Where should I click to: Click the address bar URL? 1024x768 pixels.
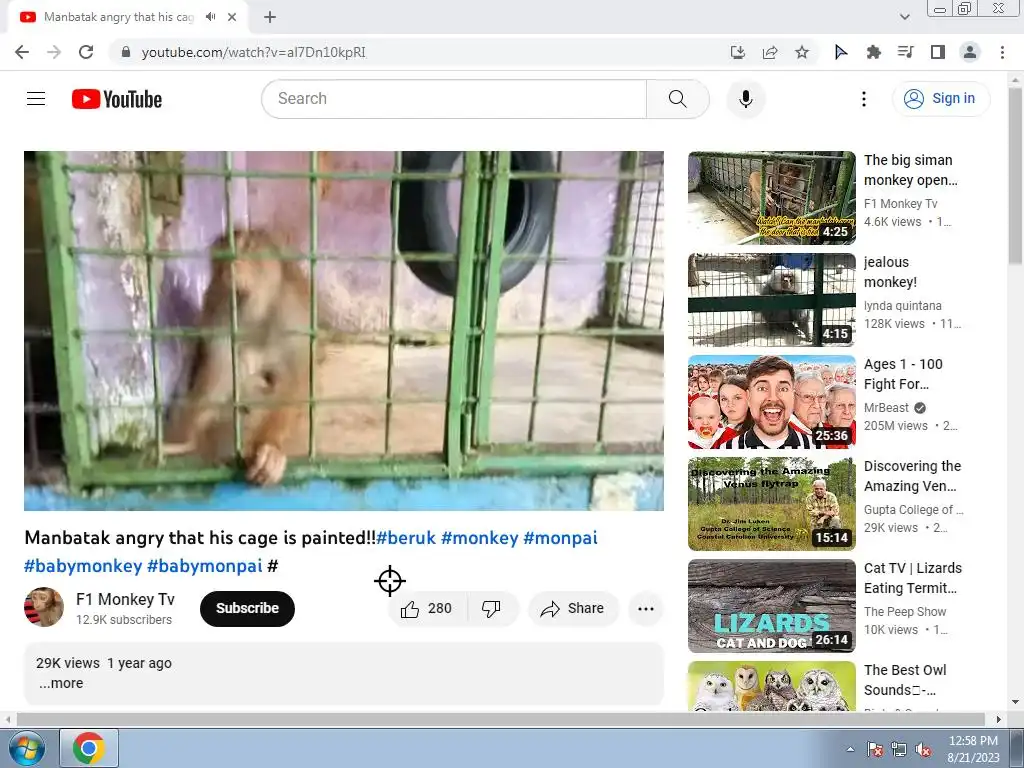click(253, 52)
